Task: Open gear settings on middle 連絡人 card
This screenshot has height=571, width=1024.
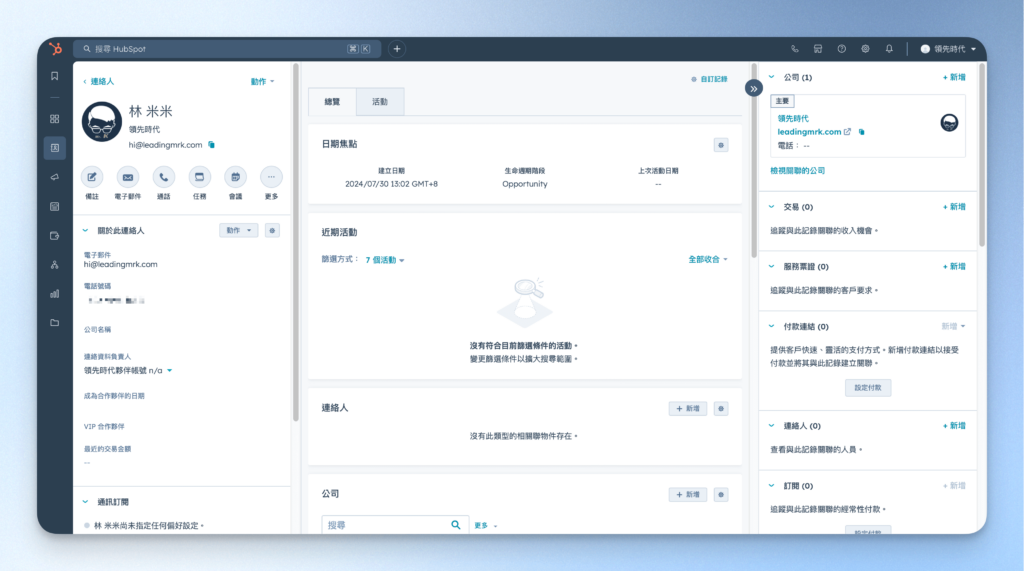Action: tap(721, 409)
